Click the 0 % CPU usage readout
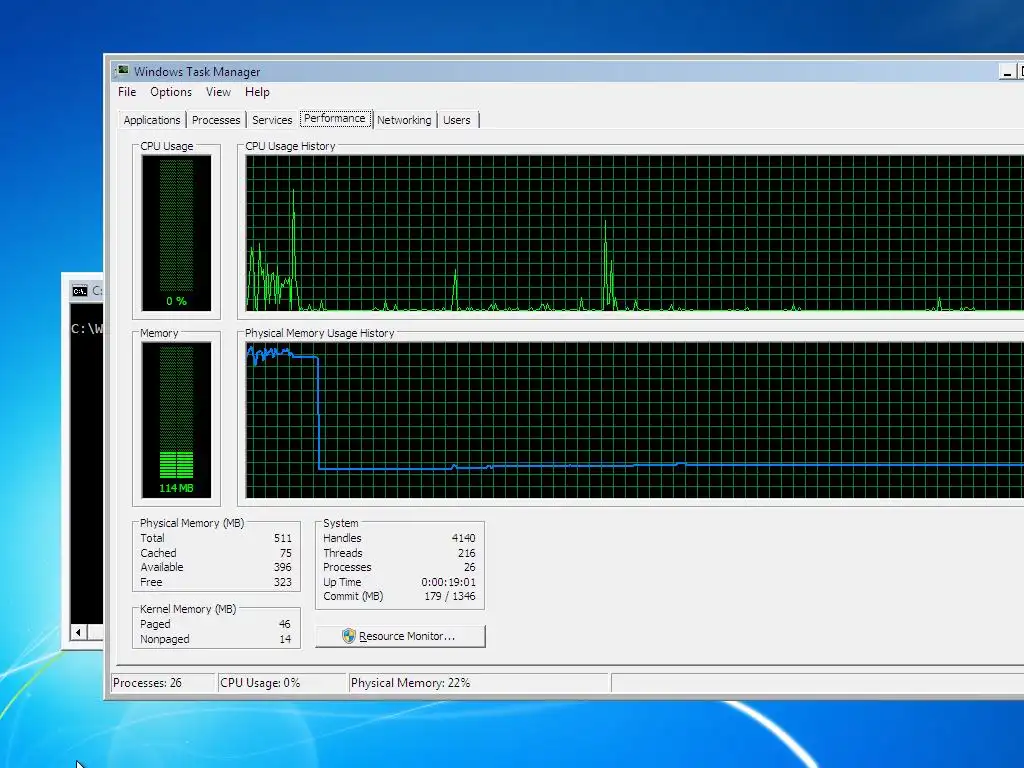Image resolution: width=1024 pixels, height=768 pixels. pyautogui.click(x=176, y=301)
